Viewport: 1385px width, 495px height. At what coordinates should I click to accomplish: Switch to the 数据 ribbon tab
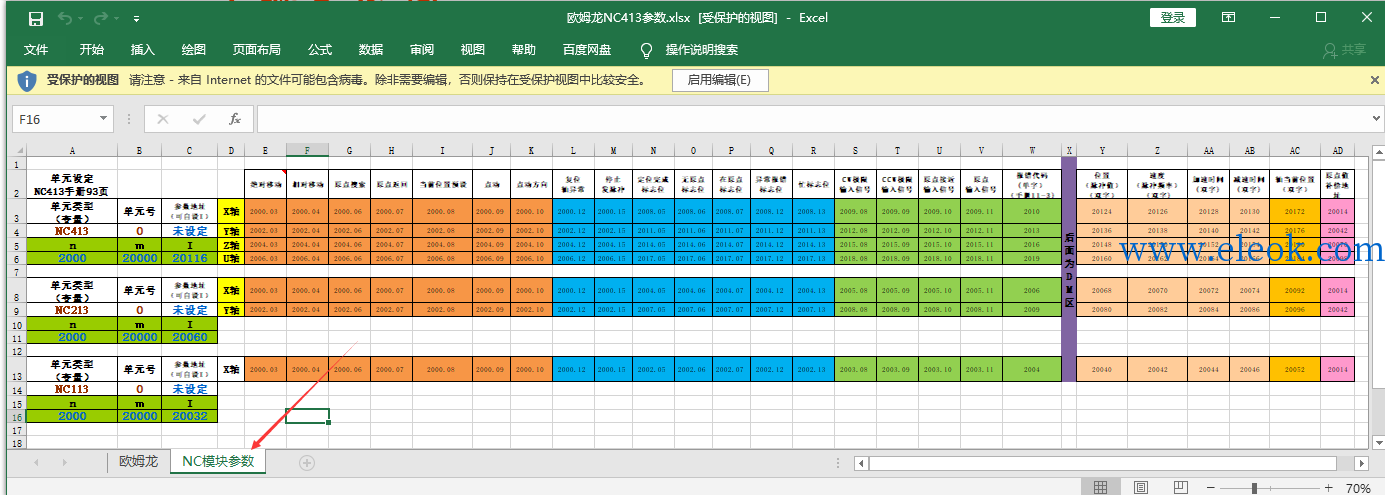[371, 50]
